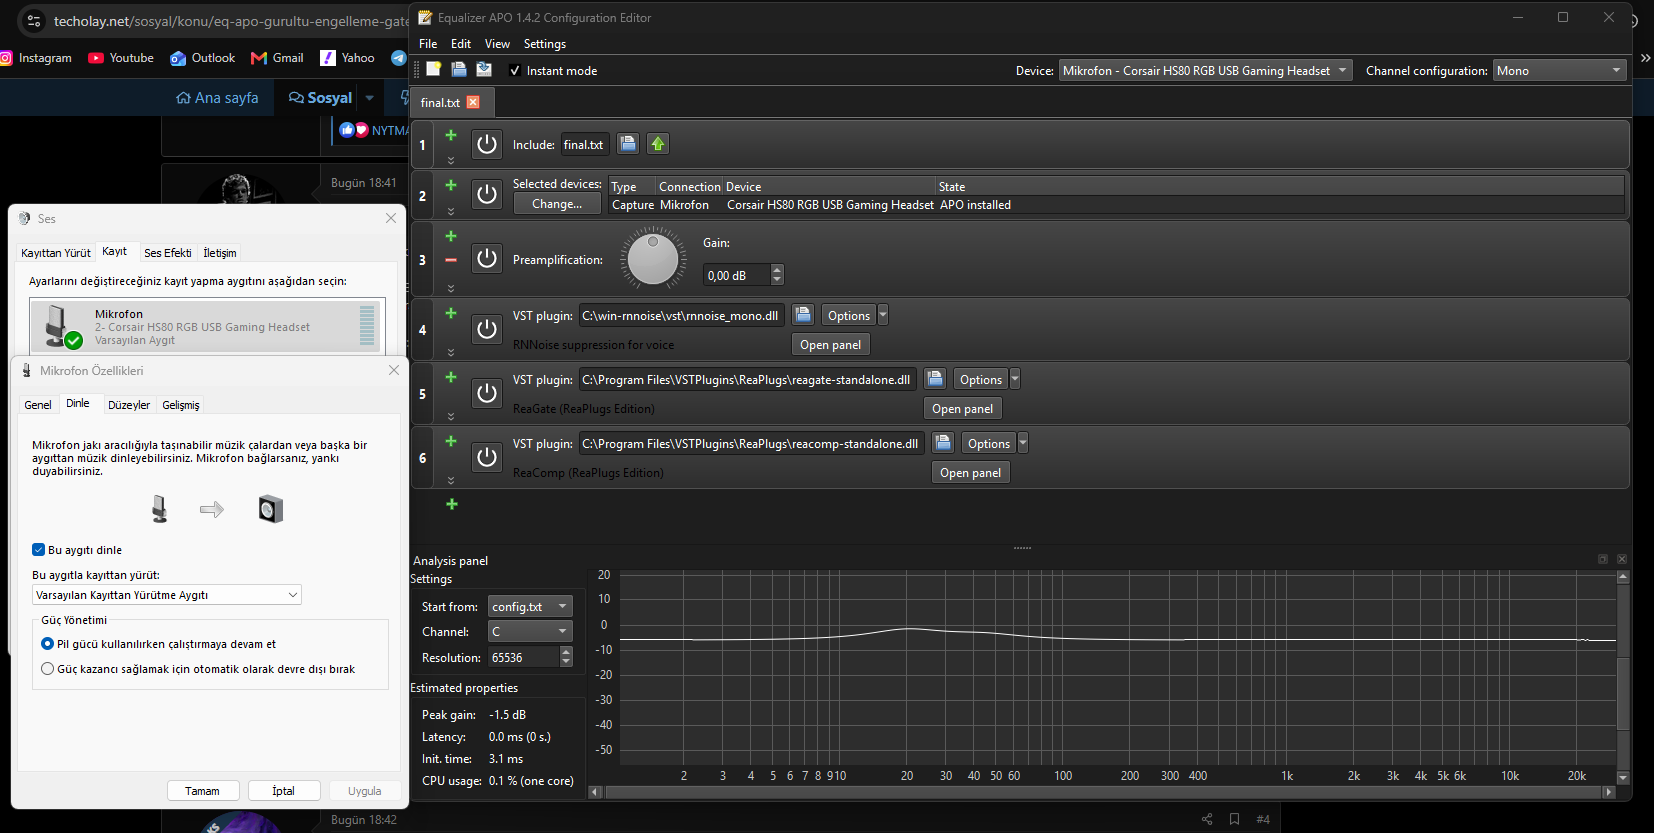
Task: Click Change... button for selected devices
Action: 557,203
